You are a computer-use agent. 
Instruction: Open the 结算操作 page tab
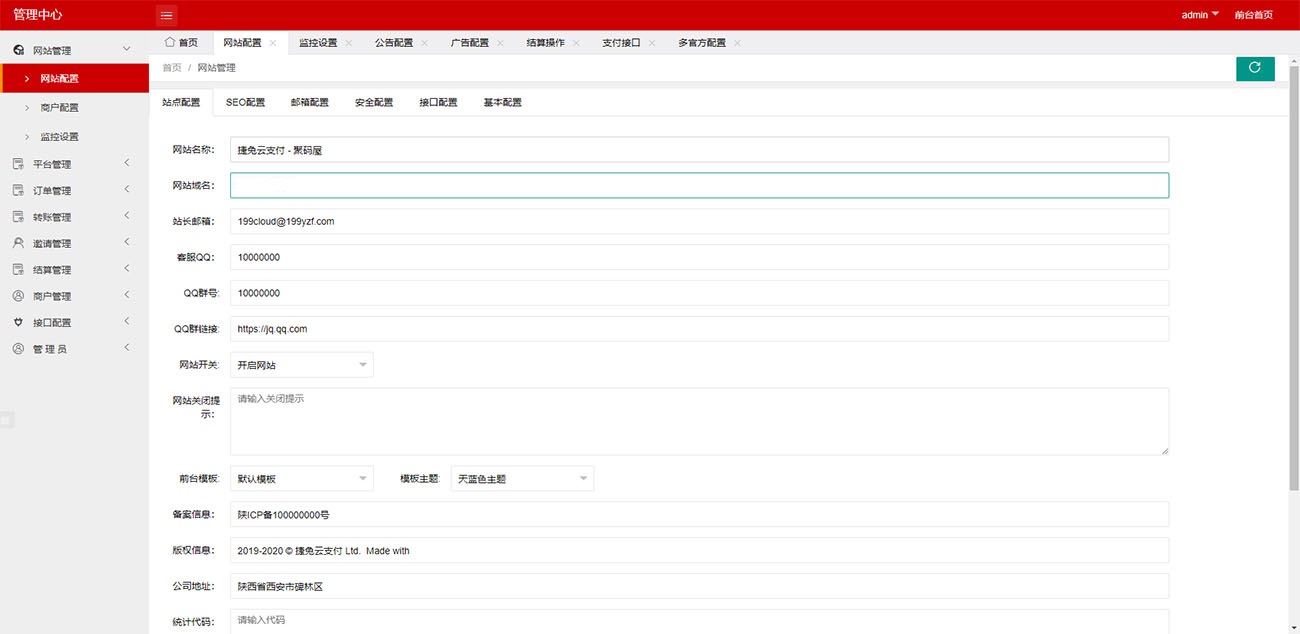click(x=546, y=43)
